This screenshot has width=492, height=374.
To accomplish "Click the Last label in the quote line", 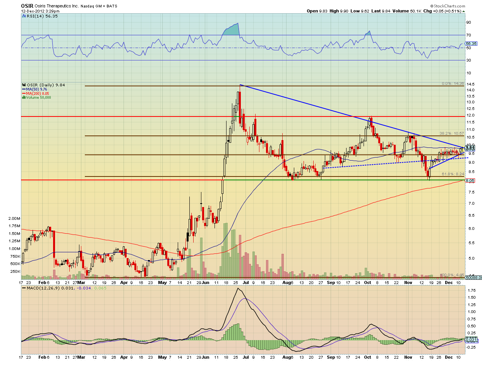I will point(376,11).
